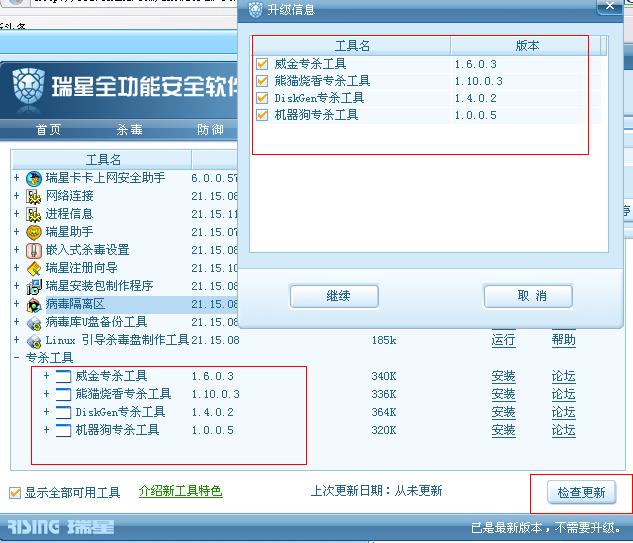Screen dimensions: 633x543
Task: Click the 瑞星助手 lion icon
Action: [x=34, y=232]
